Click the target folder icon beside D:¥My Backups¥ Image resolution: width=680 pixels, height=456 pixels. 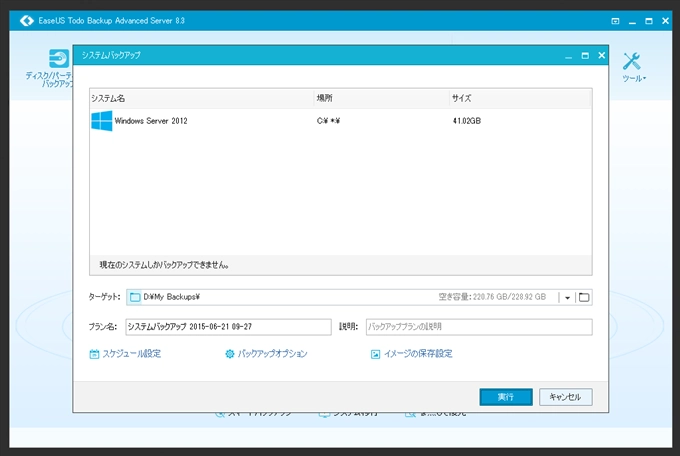pyautogui.click(x=135, y=297)
